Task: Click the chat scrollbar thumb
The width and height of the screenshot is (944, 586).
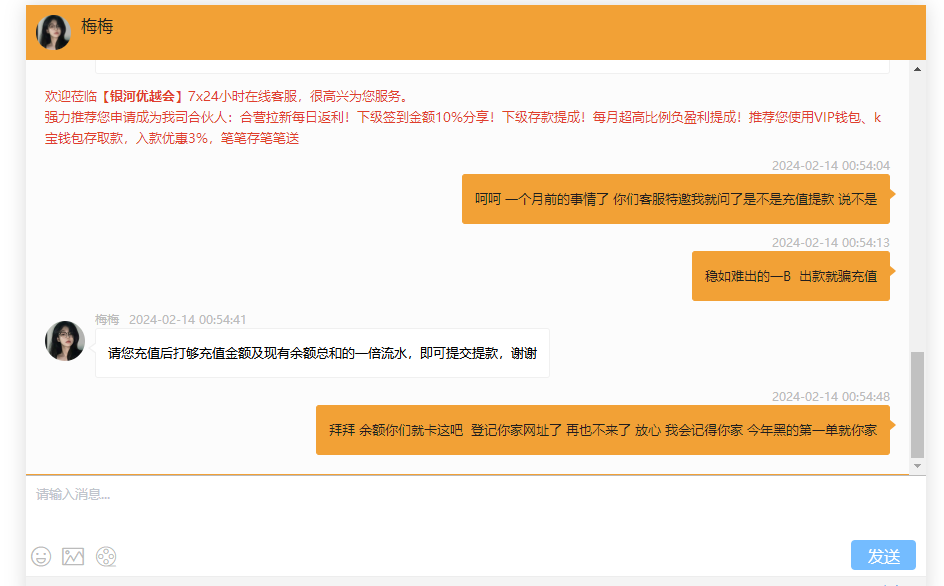Action: [x=917, y=403]
